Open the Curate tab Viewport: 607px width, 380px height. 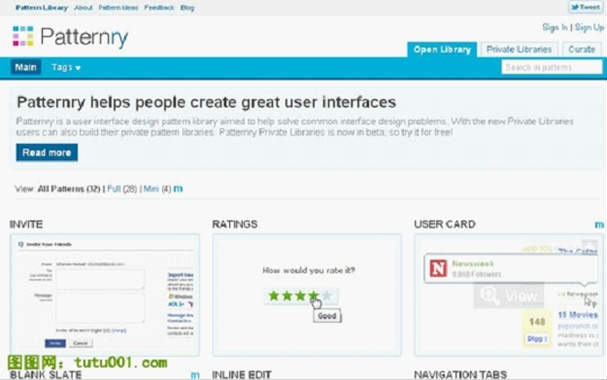tap(581, 50)
